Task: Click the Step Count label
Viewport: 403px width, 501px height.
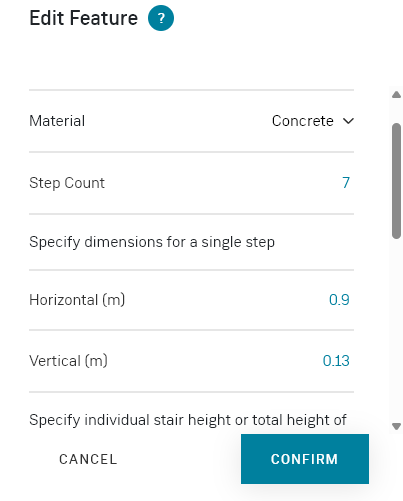Action: [67, 183]
